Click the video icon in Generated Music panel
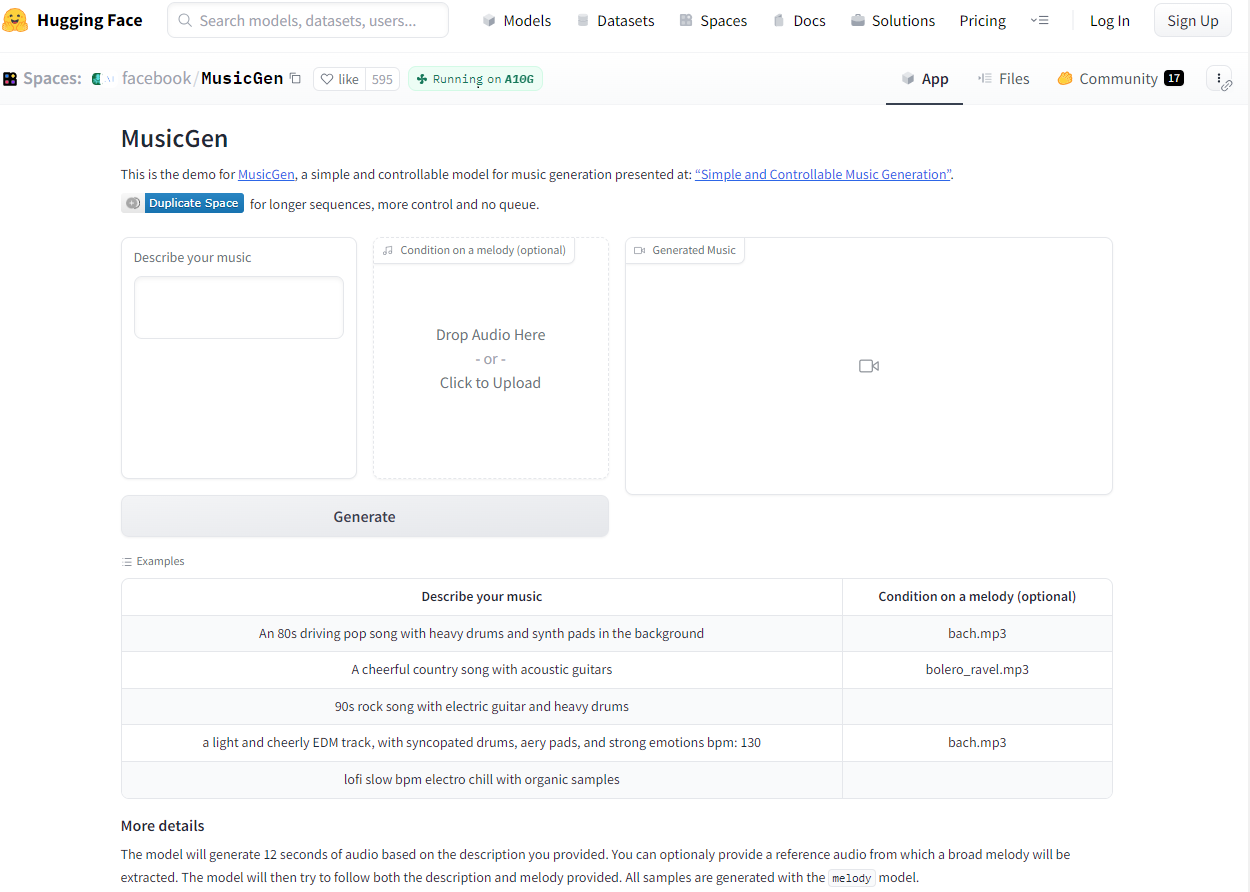1250x892 pixels. pos(869,366)
